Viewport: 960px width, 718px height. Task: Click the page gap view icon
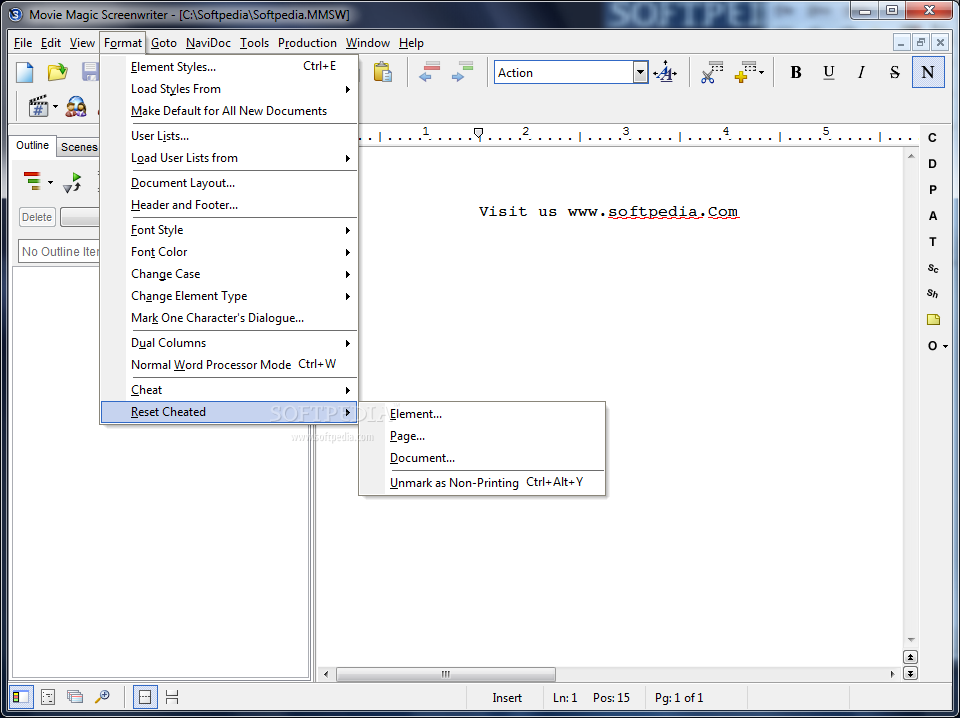click(x=172, y=697)
